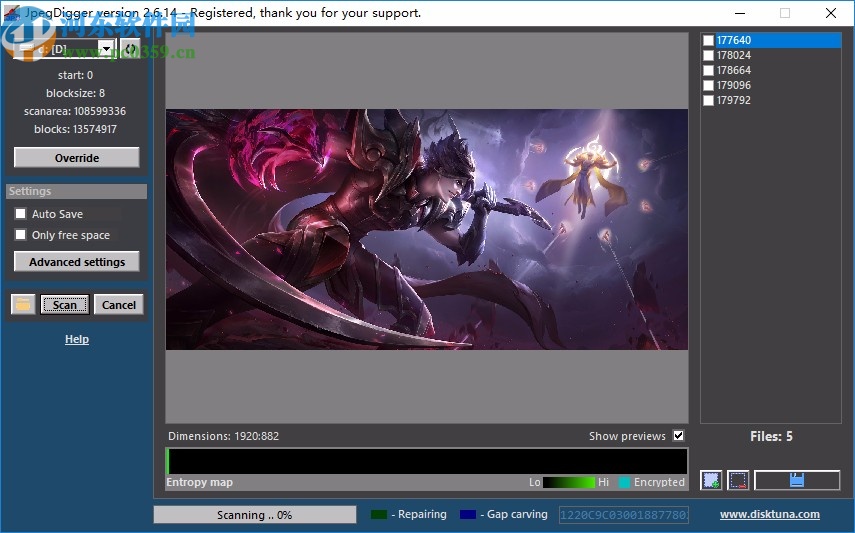This screenshot has height=533, width=855.
Task: Tick the Only free space checkbox
Action: coord(20,235)
